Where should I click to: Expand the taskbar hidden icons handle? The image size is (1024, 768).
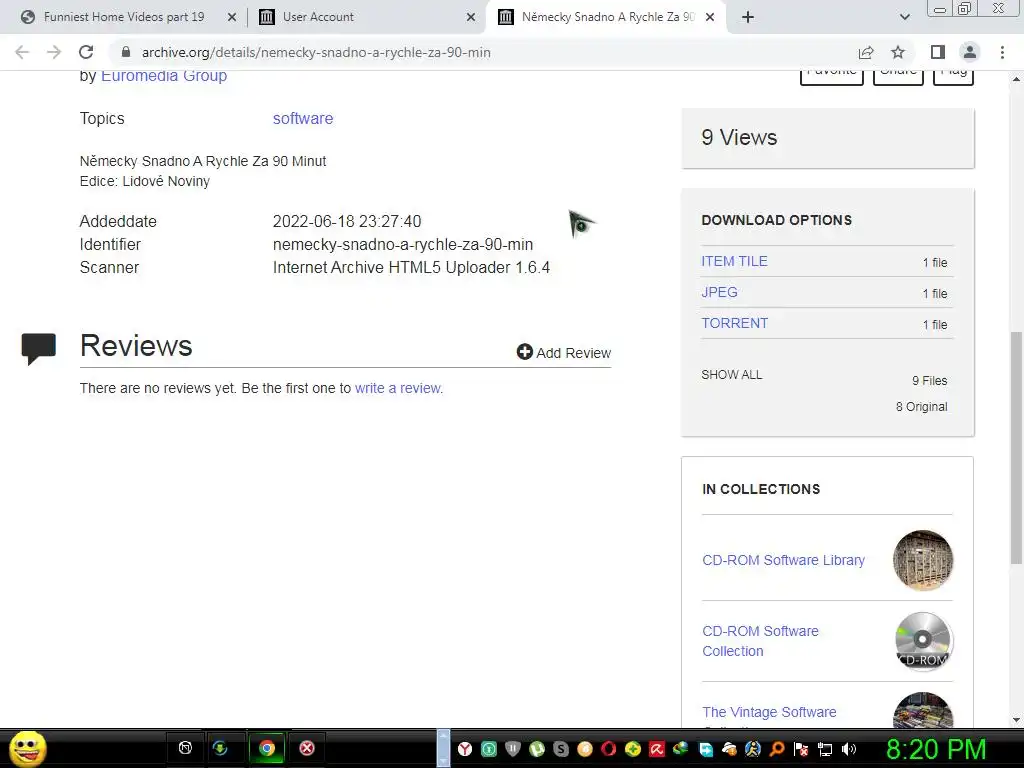(443, 748)
